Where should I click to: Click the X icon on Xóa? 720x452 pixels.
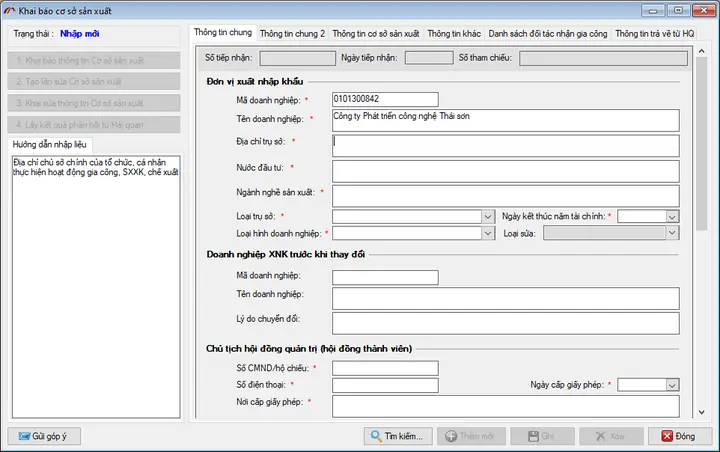600,436
